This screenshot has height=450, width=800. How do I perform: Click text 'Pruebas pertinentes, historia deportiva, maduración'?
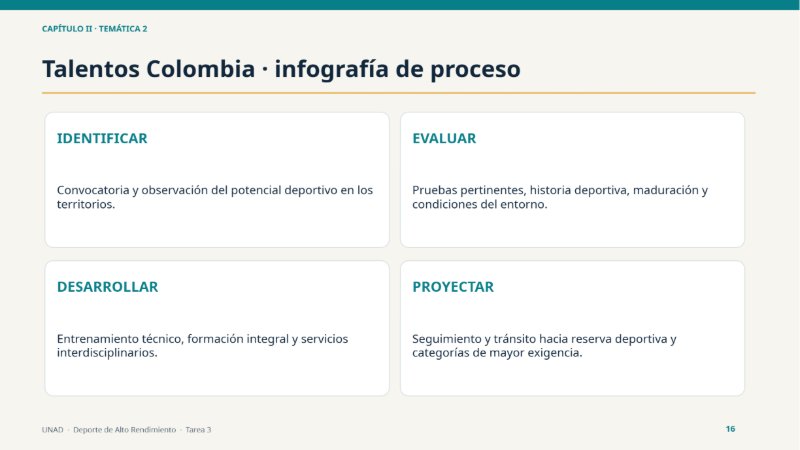click(x=556, y=190)
